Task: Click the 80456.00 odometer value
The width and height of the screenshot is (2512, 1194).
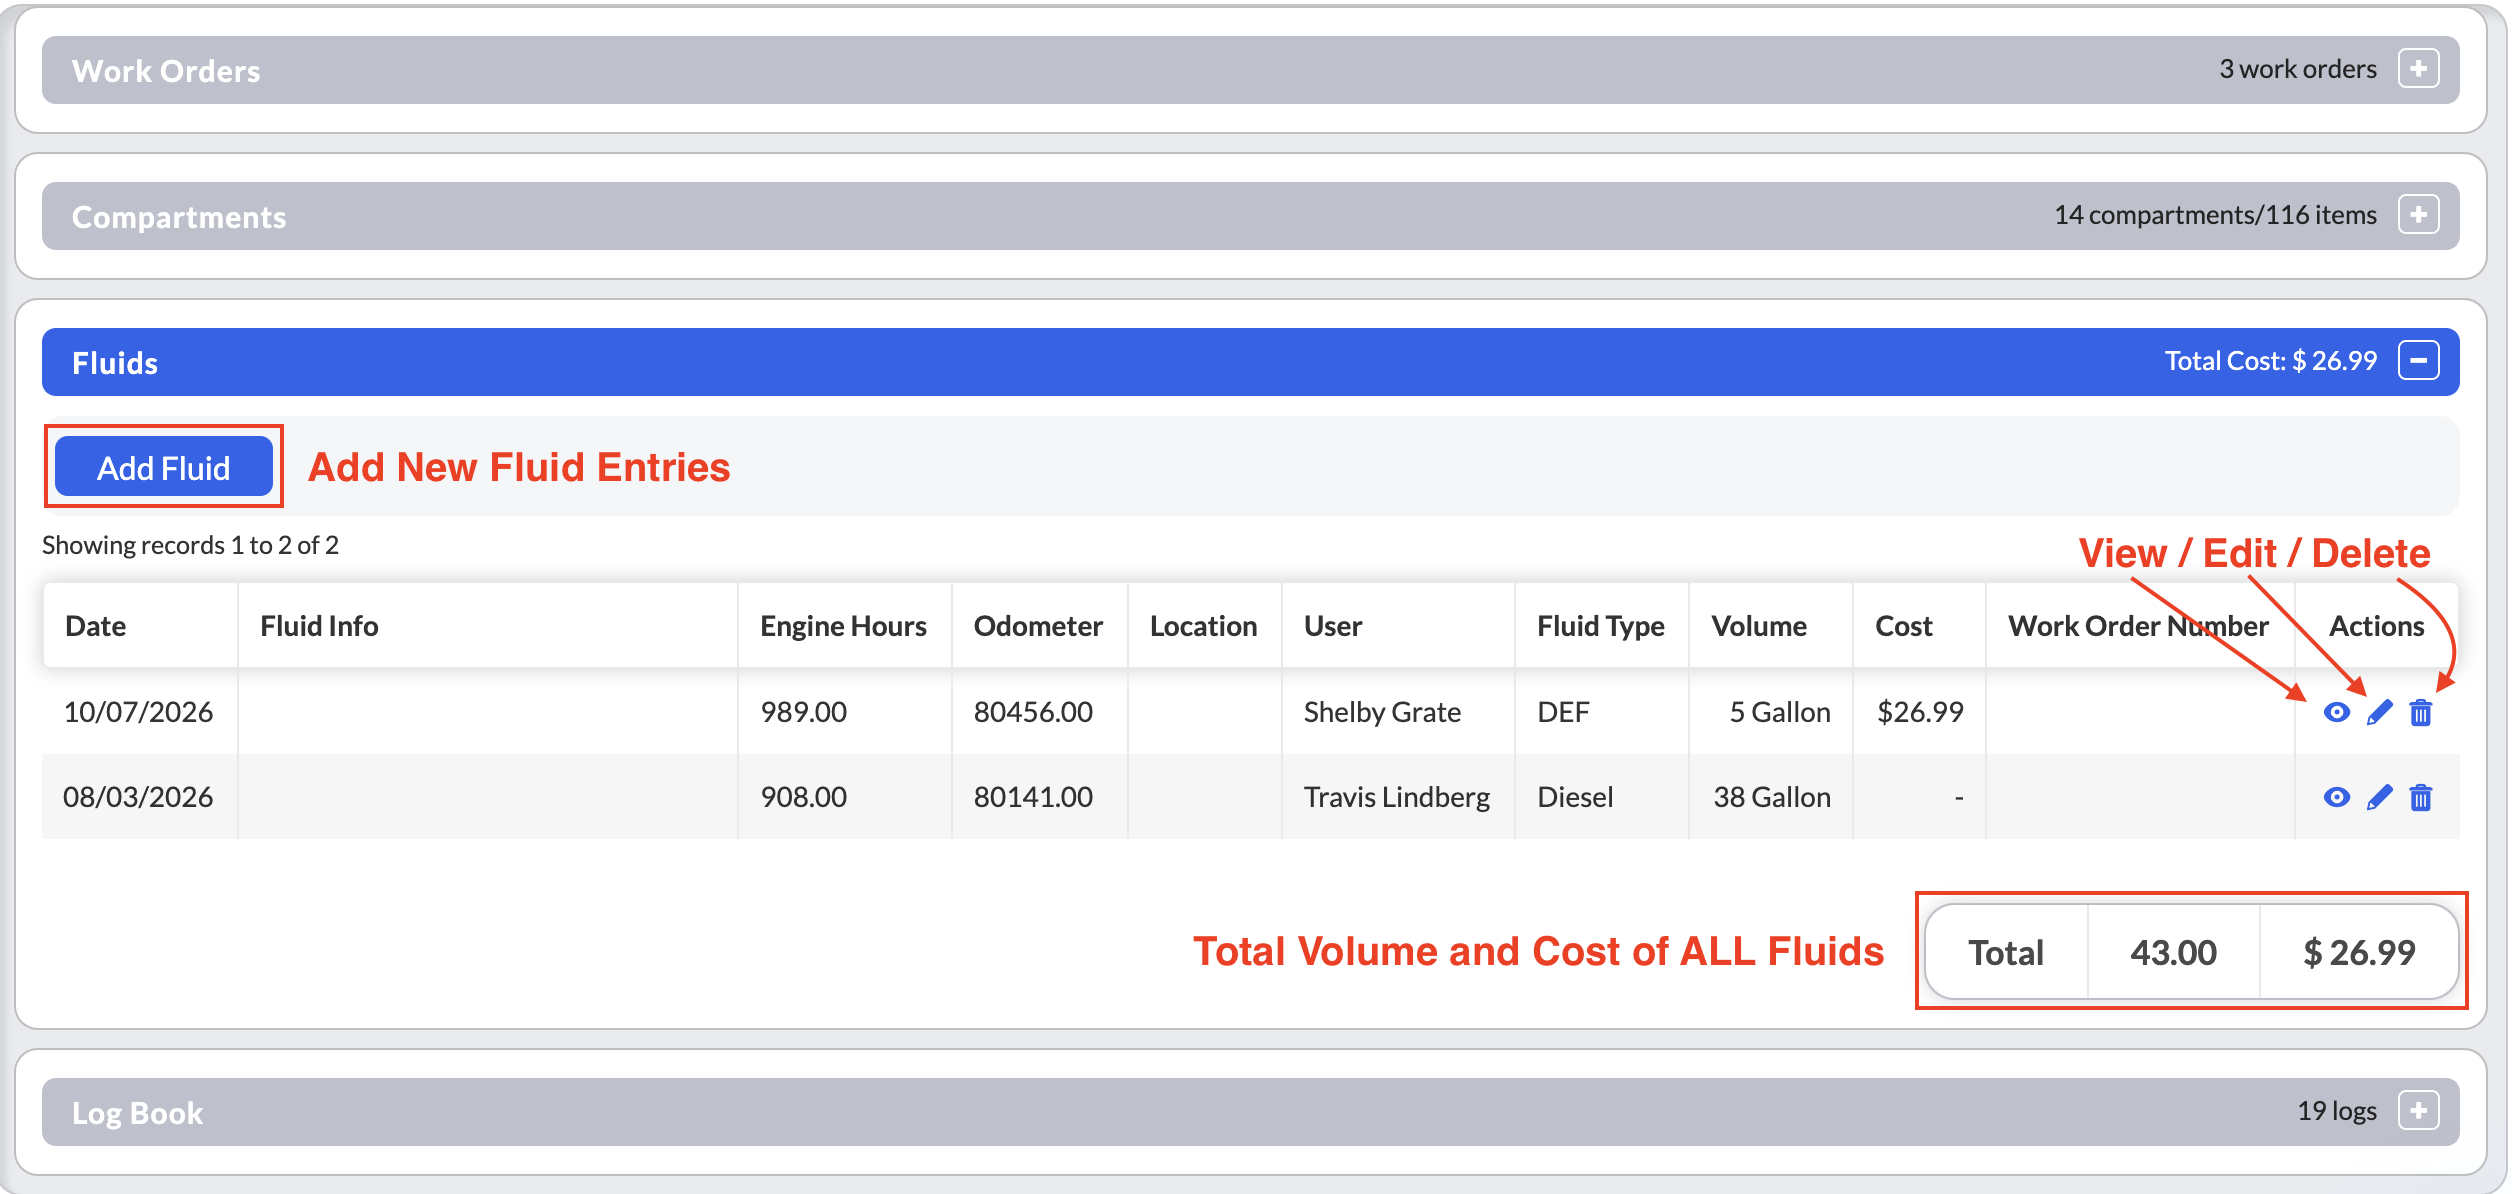Action: point(1033,712)
